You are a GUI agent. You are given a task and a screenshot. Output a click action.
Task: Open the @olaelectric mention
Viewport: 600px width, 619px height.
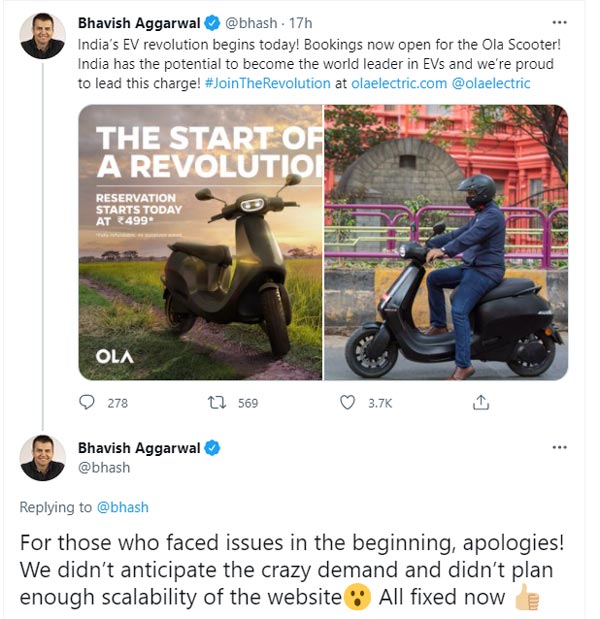point(491,83)
